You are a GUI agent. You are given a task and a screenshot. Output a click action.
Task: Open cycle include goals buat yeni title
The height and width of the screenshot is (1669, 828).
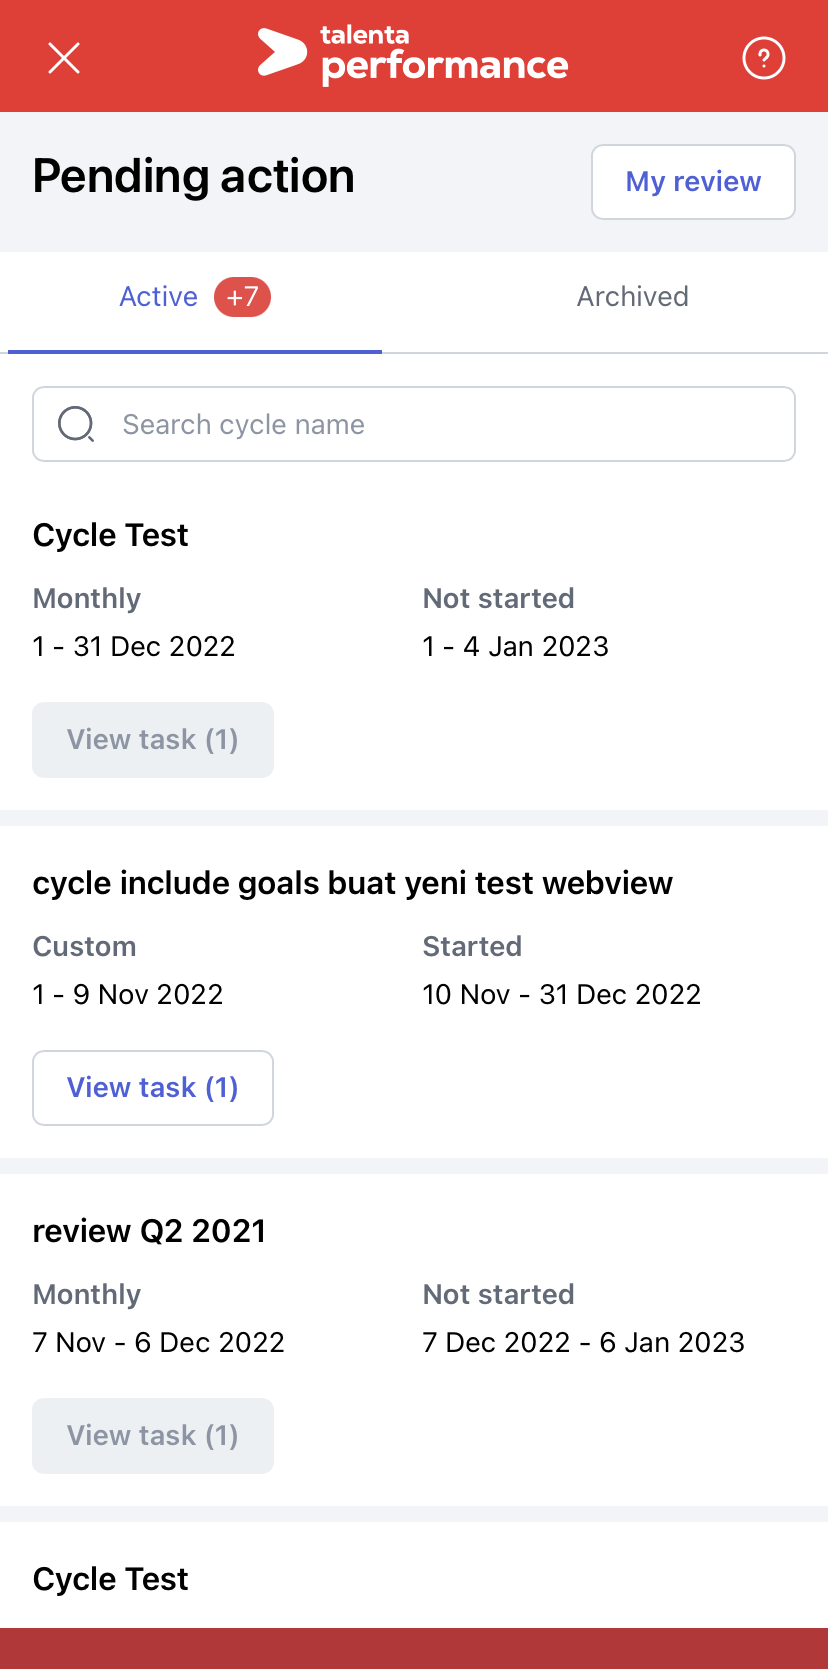[x=353, y=883]
